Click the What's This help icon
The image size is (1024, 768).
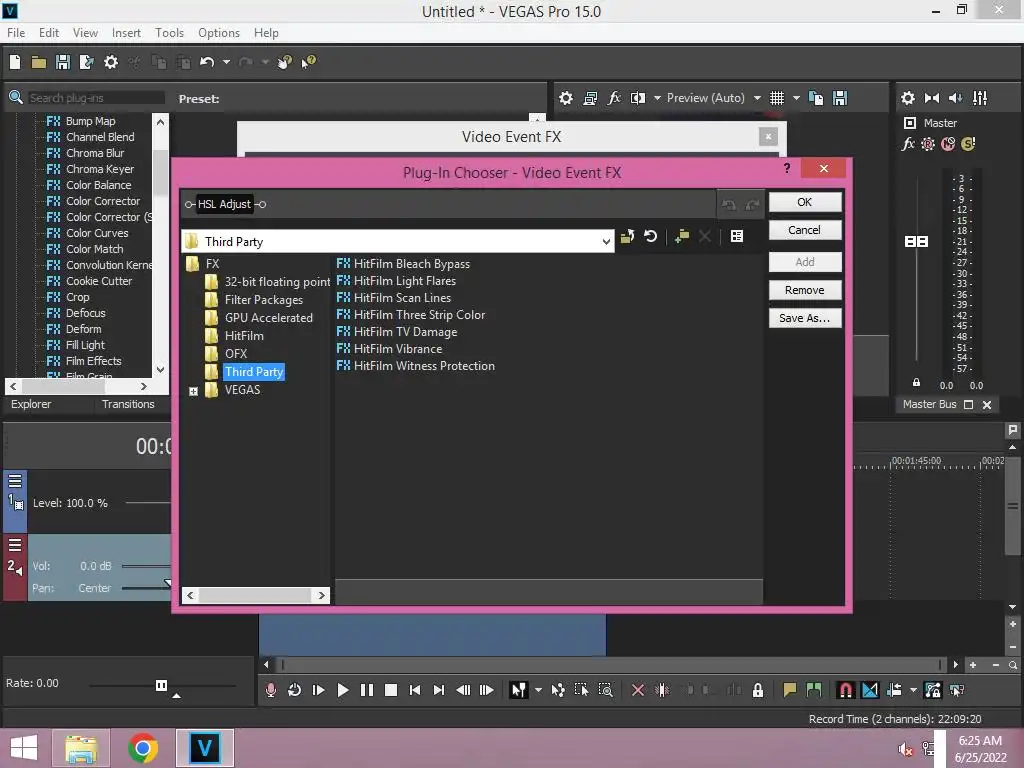tap(308, 62)
